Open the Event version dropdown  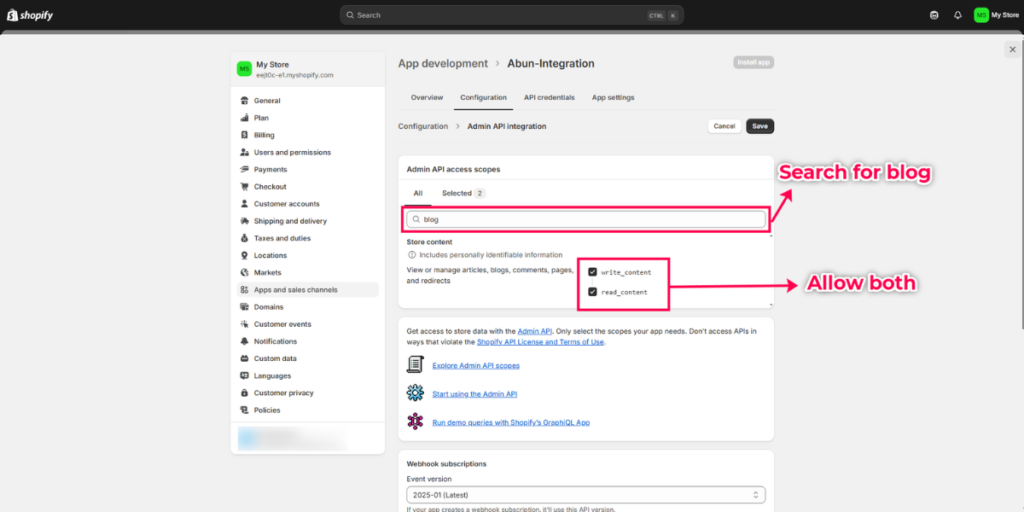pos(586,495)
